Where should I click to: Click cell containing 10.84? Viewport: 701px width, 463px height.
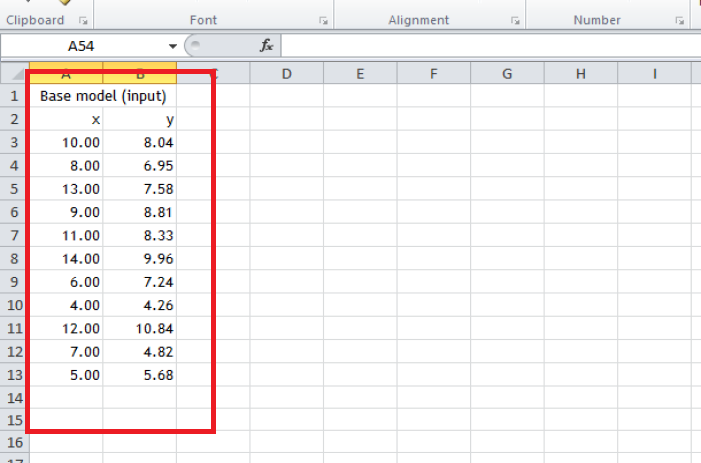click(x=140, y=328)
